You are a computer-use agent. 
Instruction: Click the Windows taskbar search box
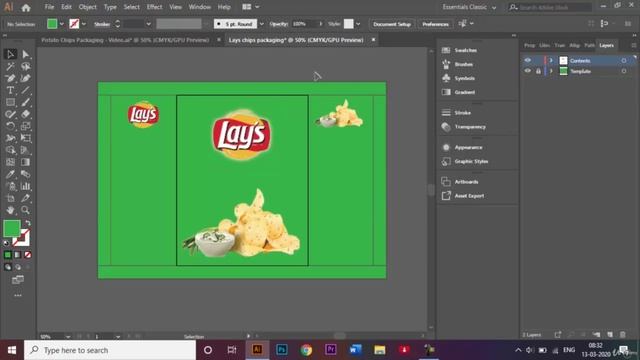[110, 350]
